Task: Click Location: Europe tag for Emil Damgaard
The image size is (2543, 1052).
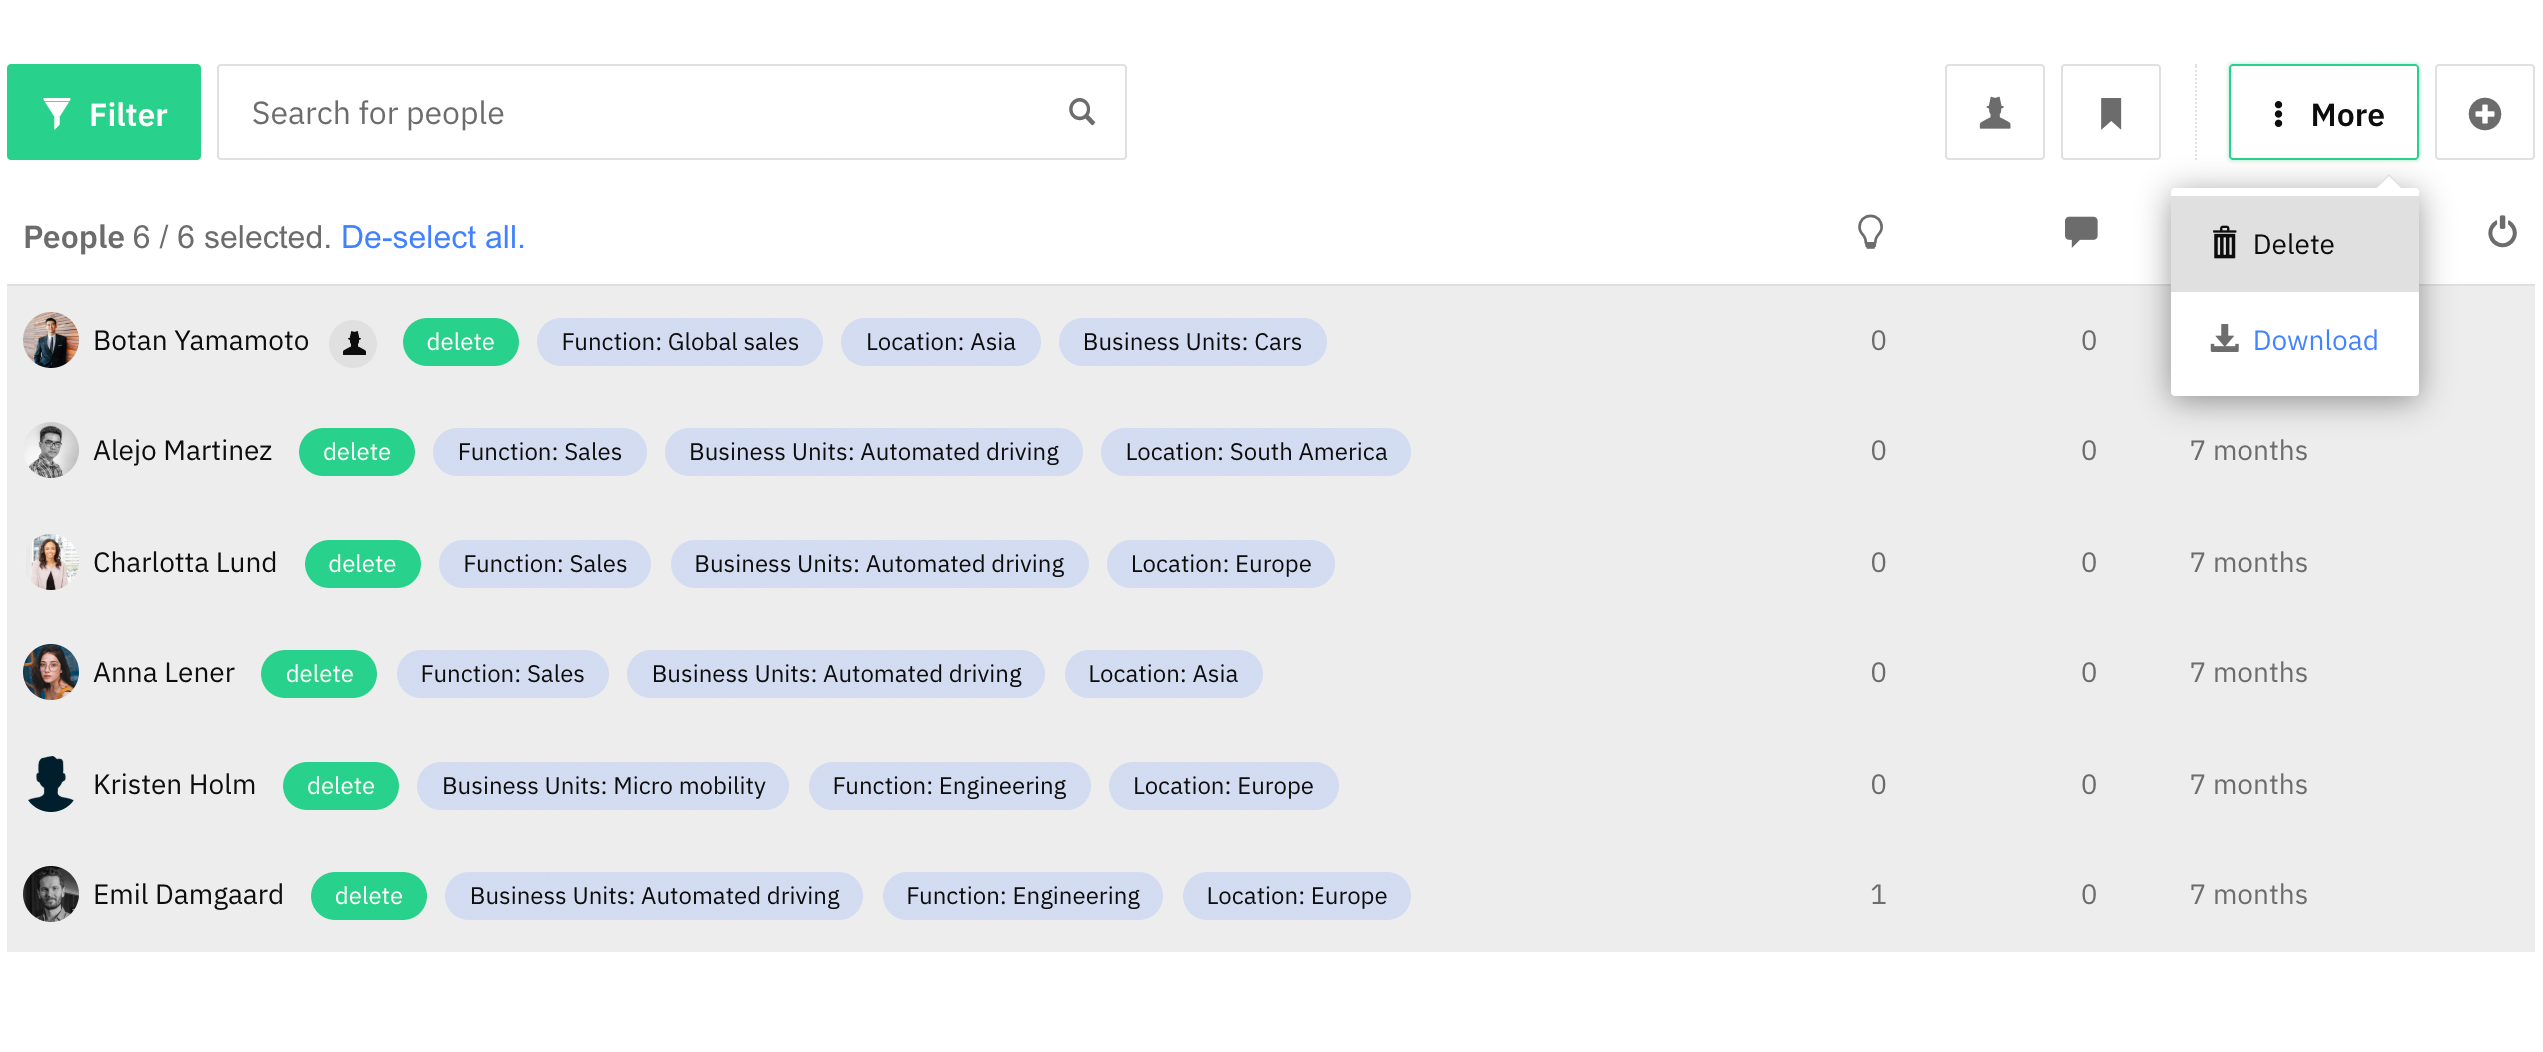Action: 1296,896
